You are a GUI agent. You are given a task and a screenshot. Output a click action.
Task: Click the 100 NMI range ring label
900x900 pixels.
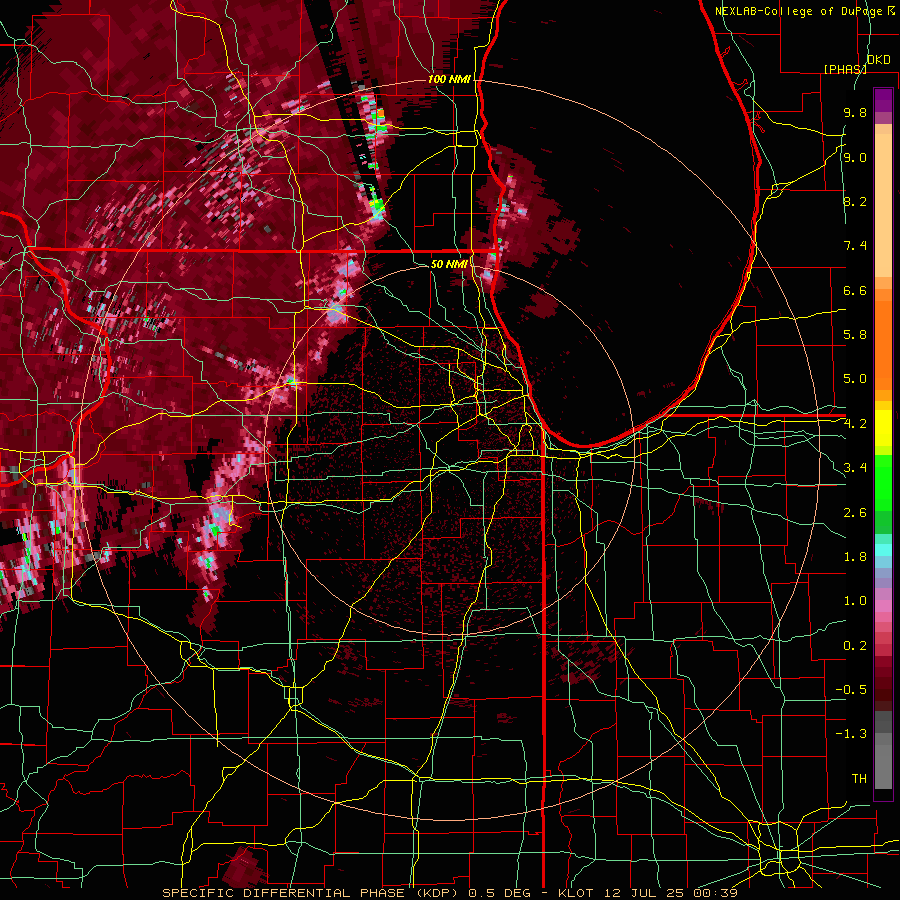pyautogui.click(x=449, y=79)
